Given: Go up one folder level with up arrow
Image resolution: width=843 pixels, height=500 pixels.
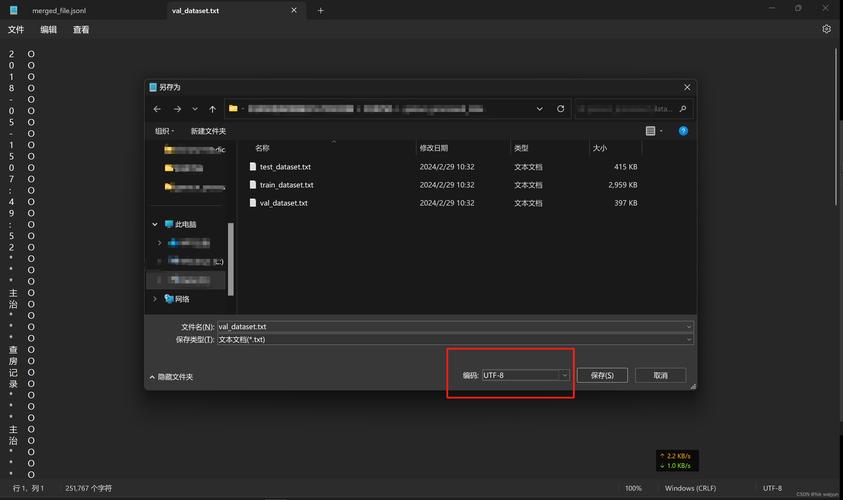Looking at the screenshot, I should pyautogui.click(x=212, y=109).
